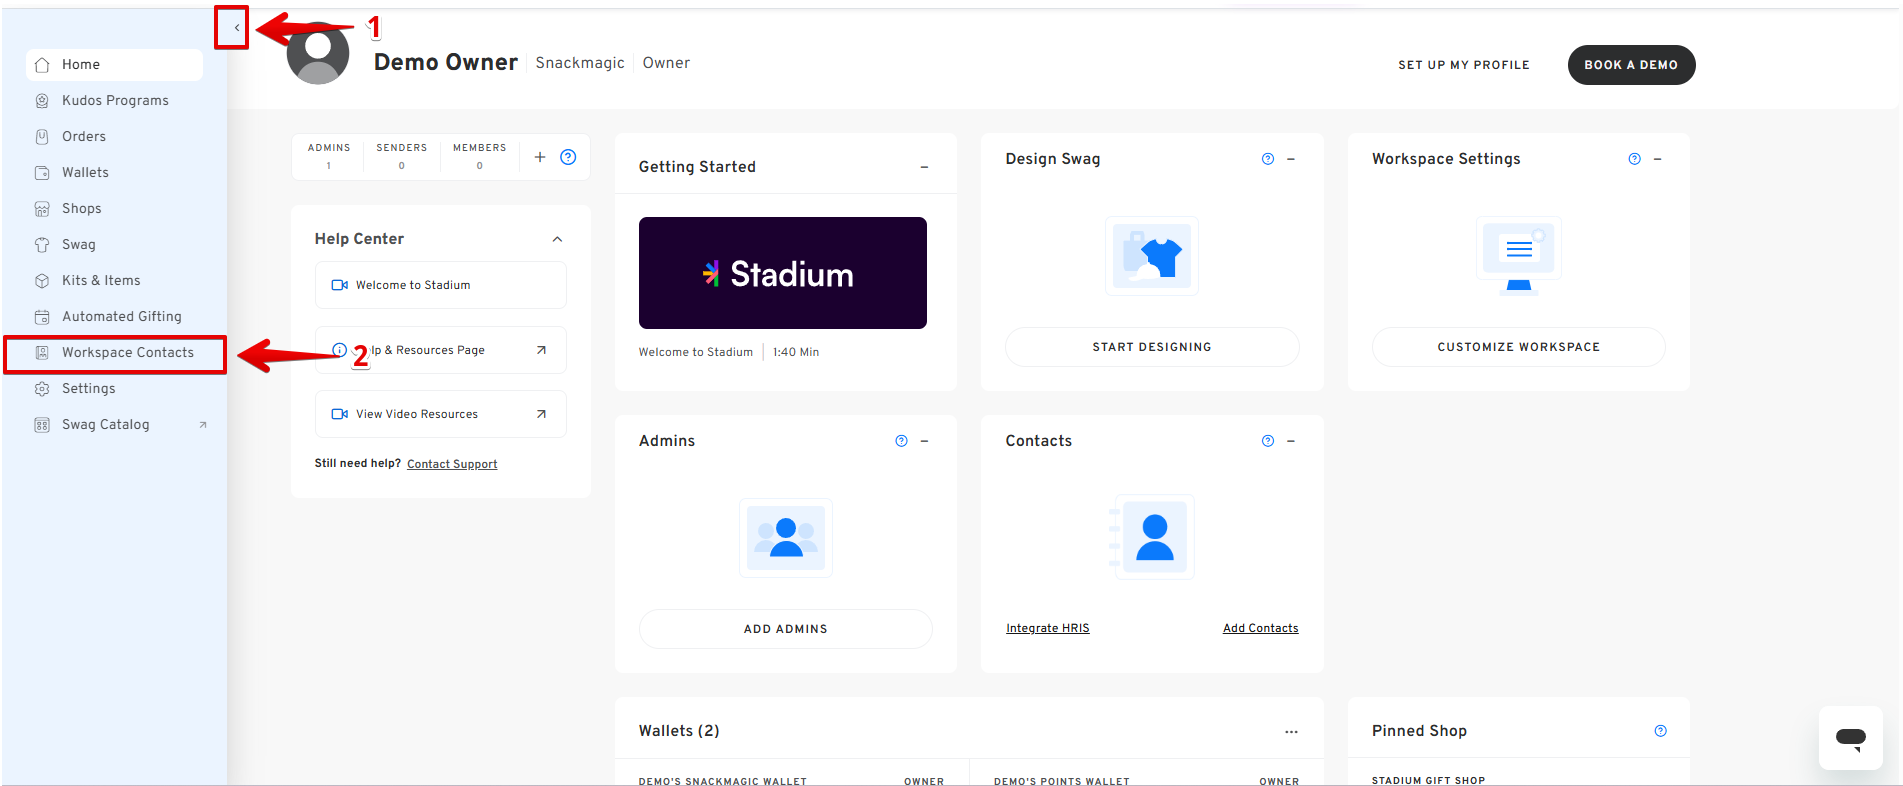Play the Welcome to Stadium video thumbnail
This screenshot has width=1903, height=786.
point(782,273)
